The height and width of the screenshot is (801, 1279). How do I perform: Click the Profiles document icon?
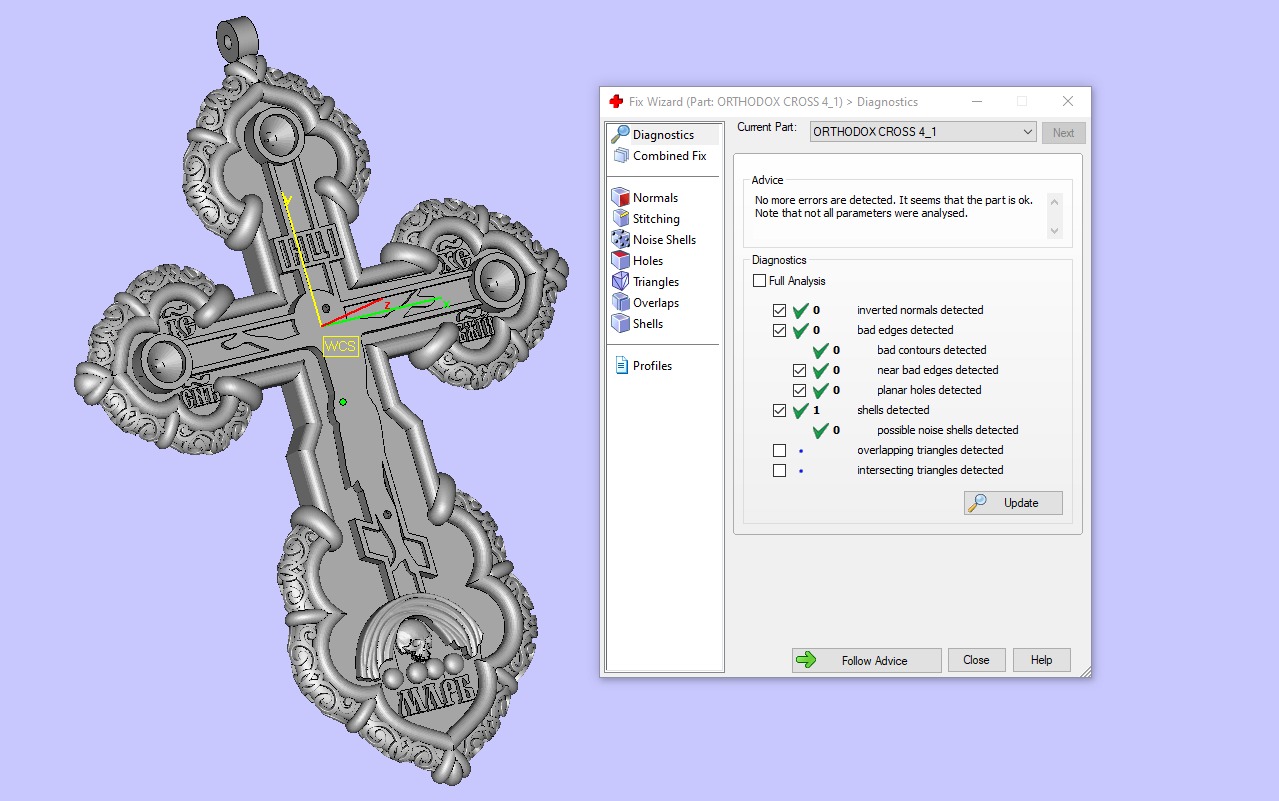tap(621, 366)
